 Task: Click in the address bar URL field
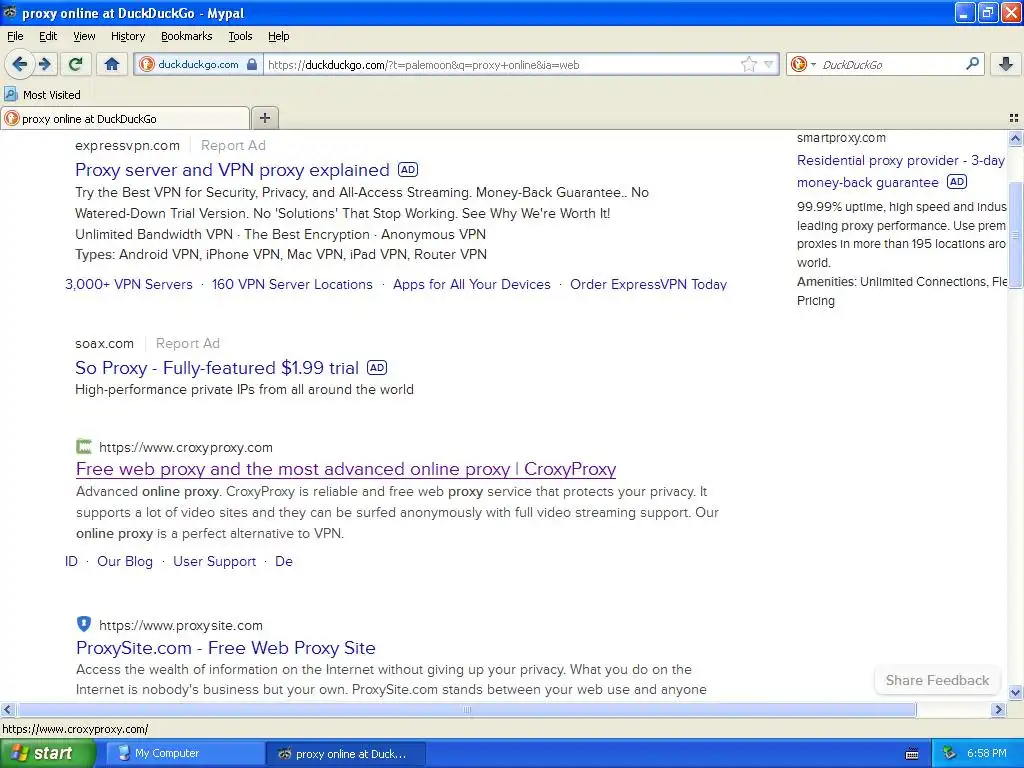tap(502, 65)
